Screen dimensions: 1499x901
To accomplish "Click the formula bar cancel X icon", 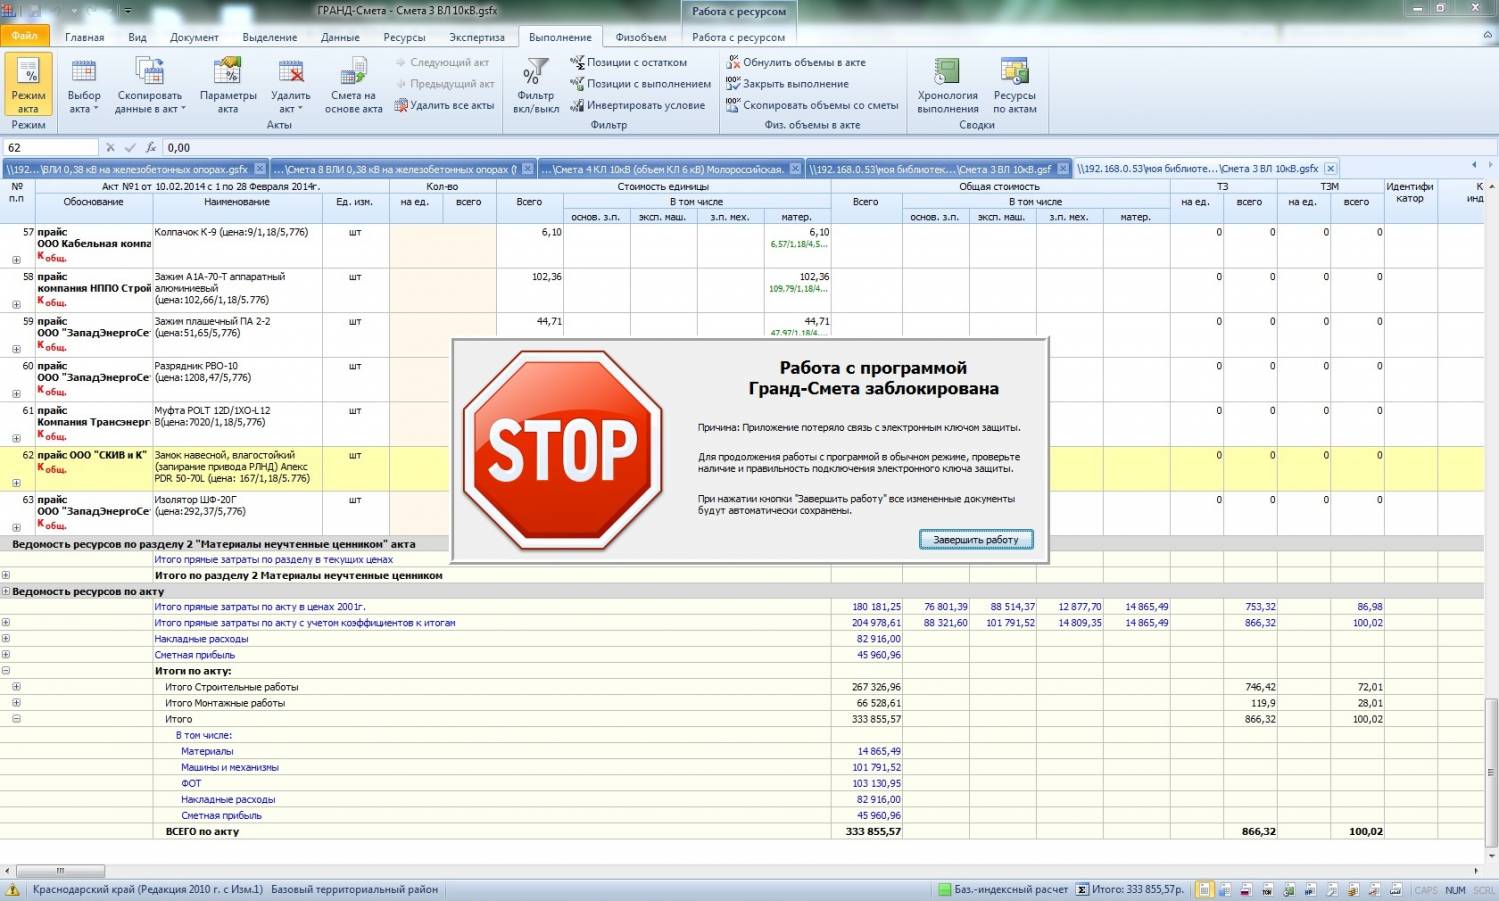I will point(110,147).
